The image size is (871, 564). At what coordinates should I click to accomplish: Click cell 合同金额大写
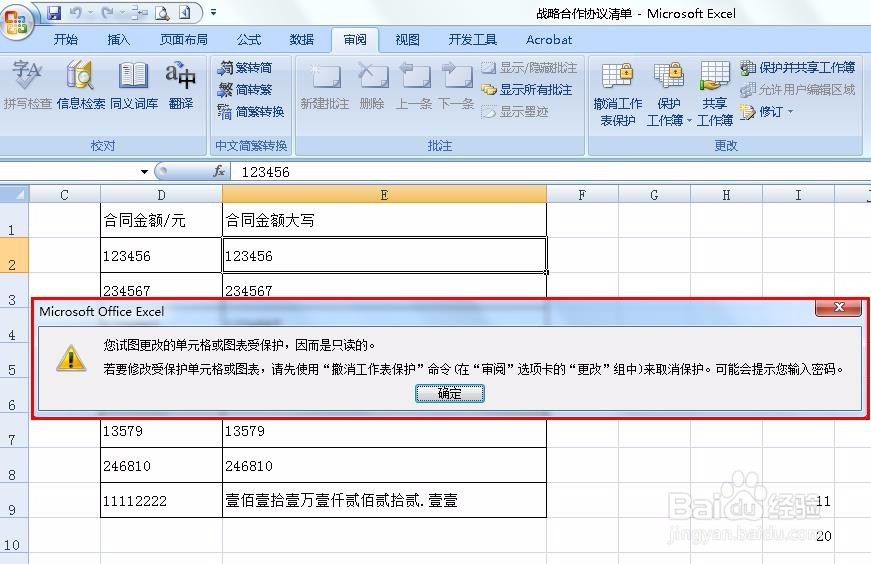(384, 221)
